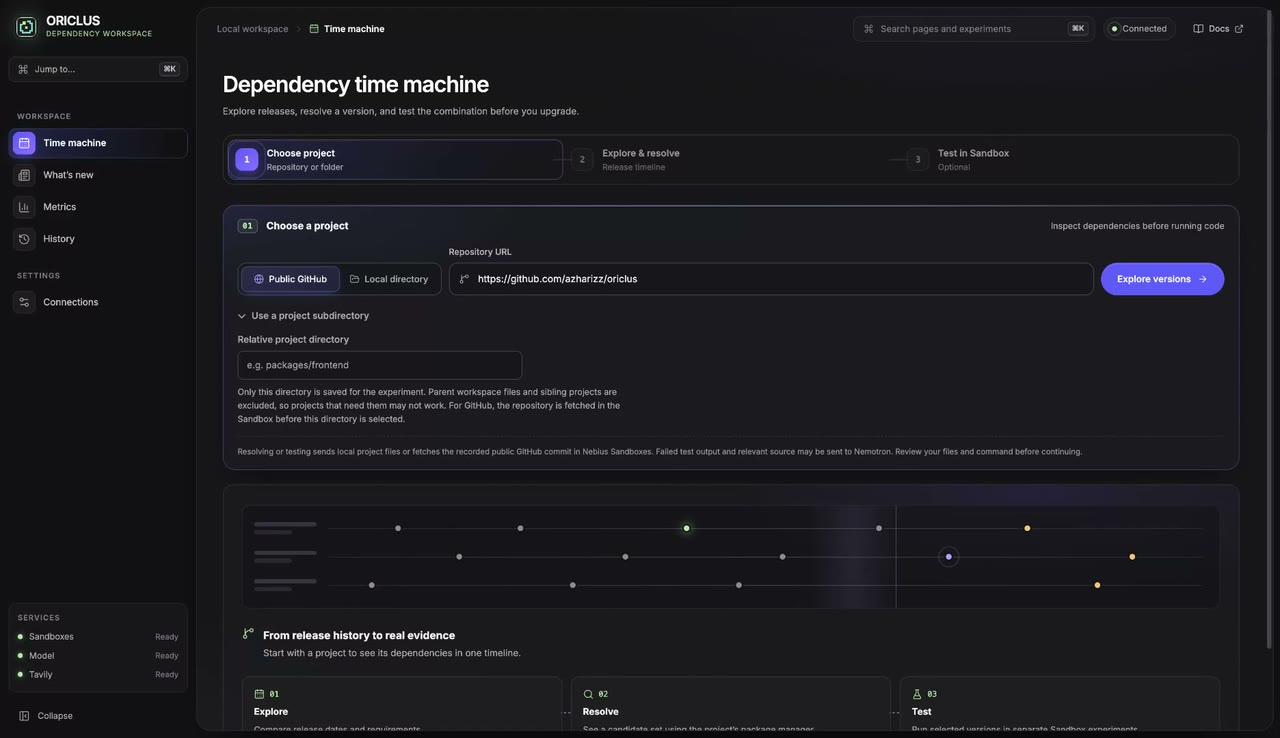The height and width of the screenshot is (738, 1280).
Task: Select step 1 Choose project
Action: pos(395,160)
